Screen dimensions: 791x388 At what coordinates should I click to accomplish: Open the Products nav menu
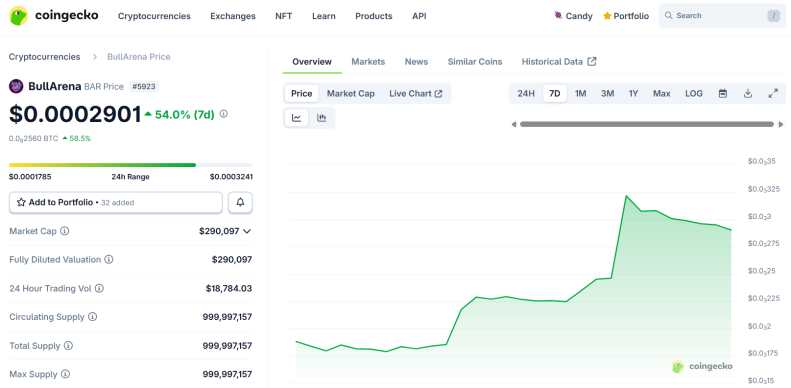374,16
